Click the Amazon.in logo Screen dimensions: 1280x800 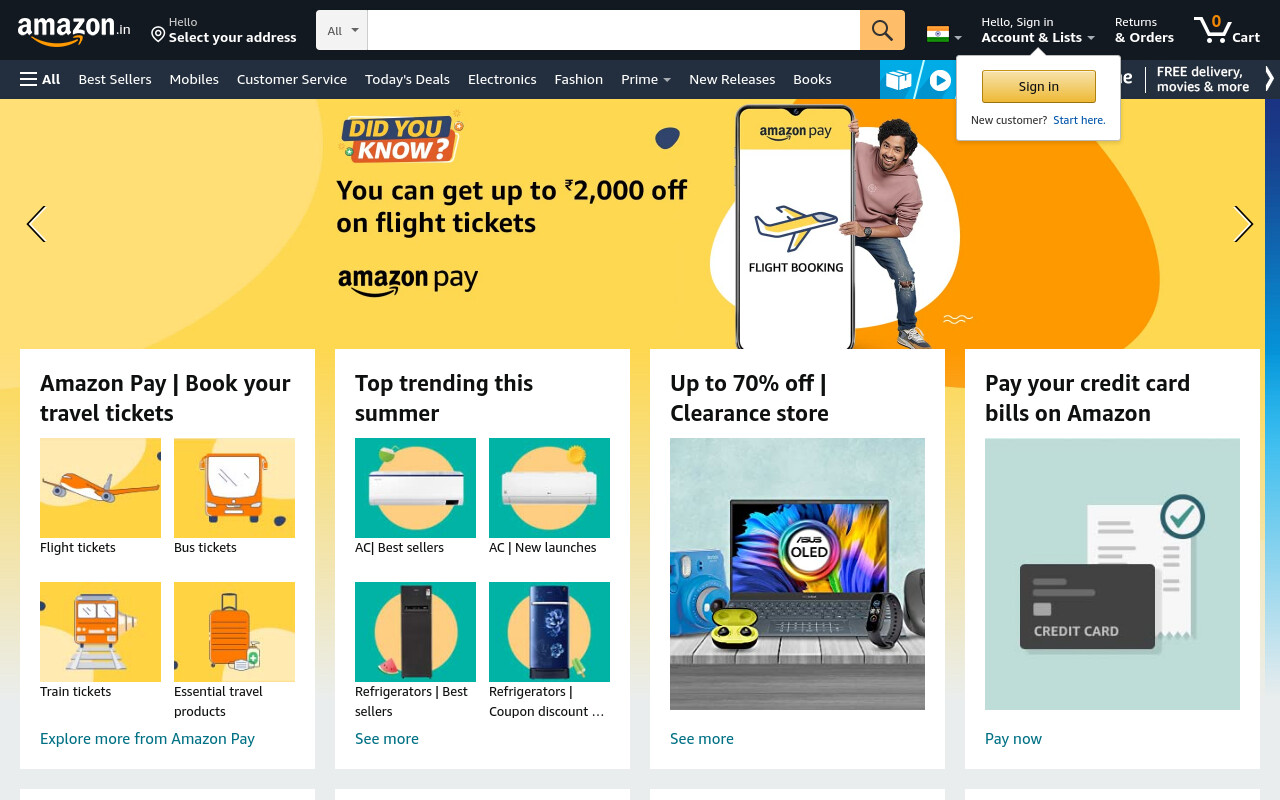point(74,30)
